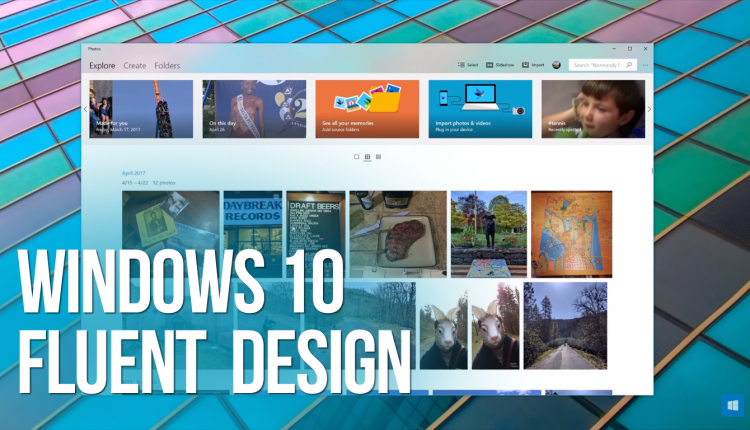Click the Import button

(x=533, y=65)
